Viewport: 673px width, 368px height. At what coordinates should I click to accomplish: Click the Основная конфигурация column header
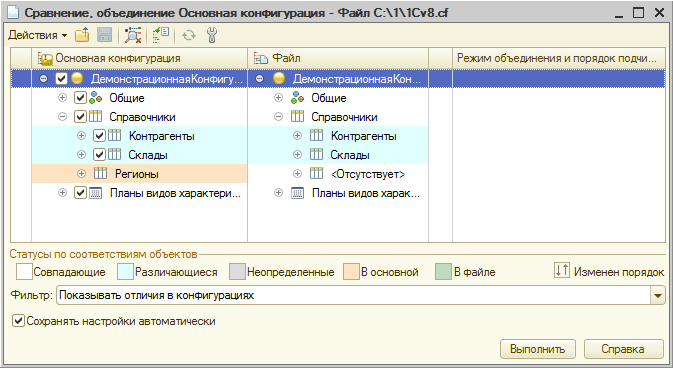click(x=139, y=58)
